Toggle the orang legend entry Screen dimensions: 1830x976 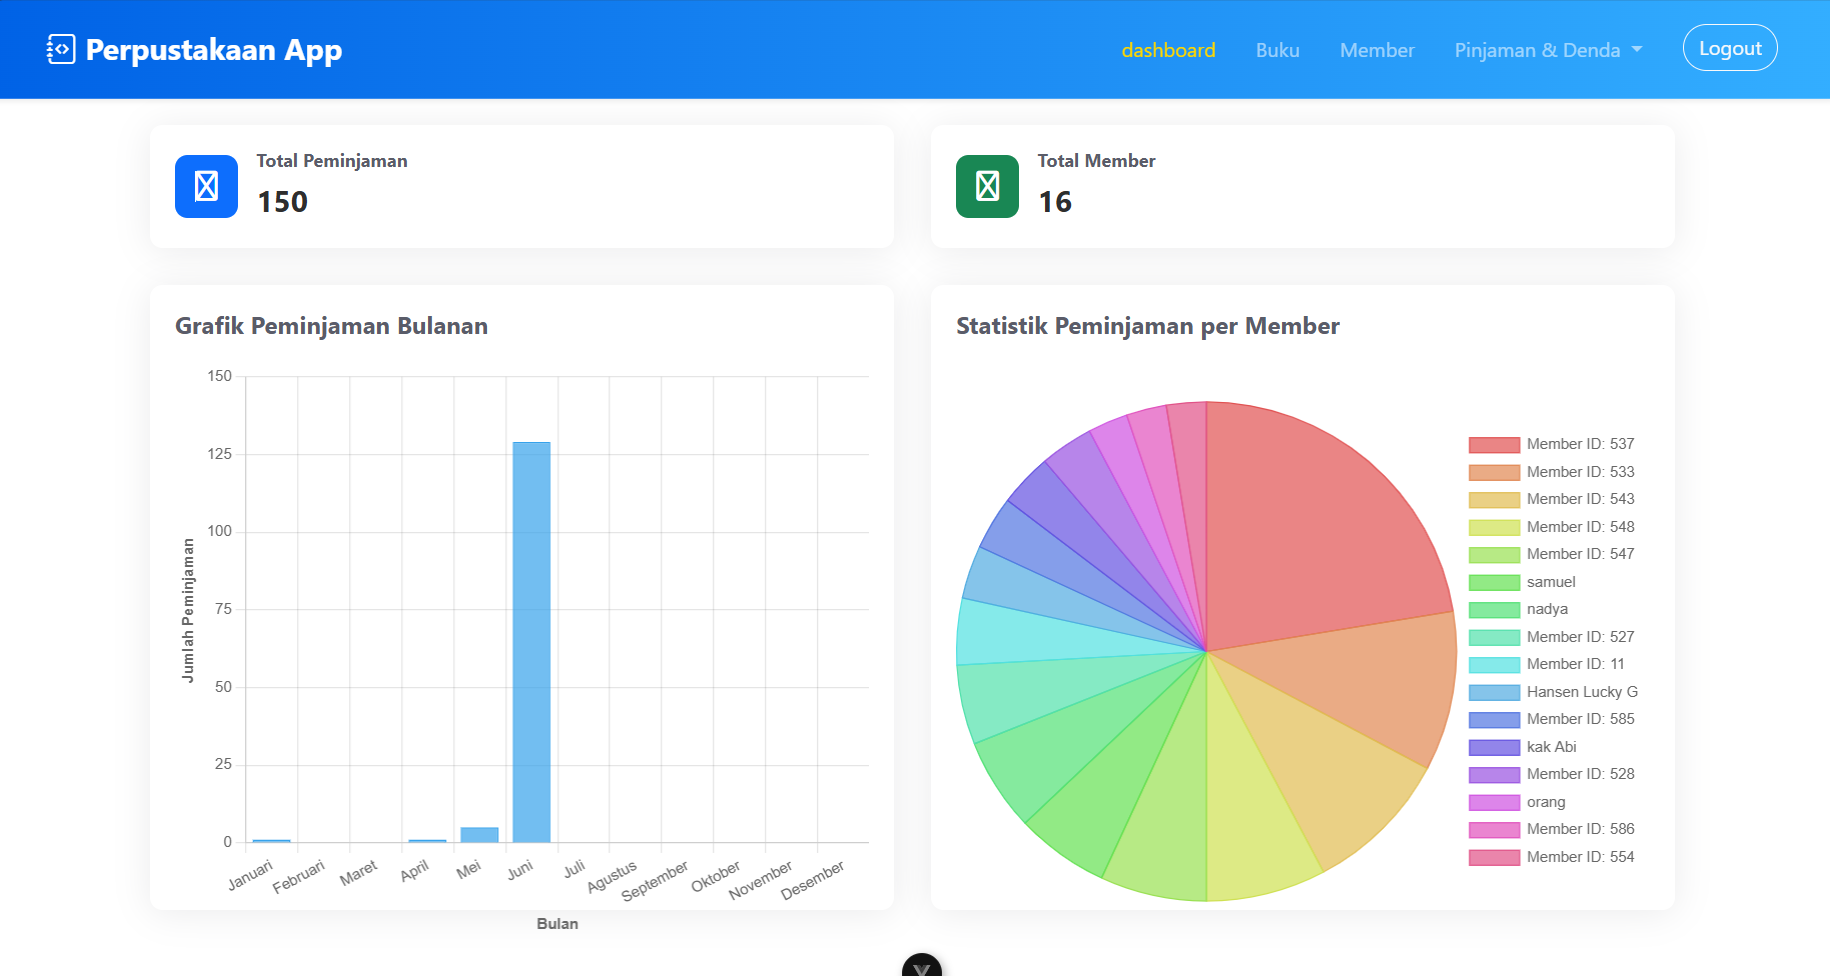(x=1545, y=802)
